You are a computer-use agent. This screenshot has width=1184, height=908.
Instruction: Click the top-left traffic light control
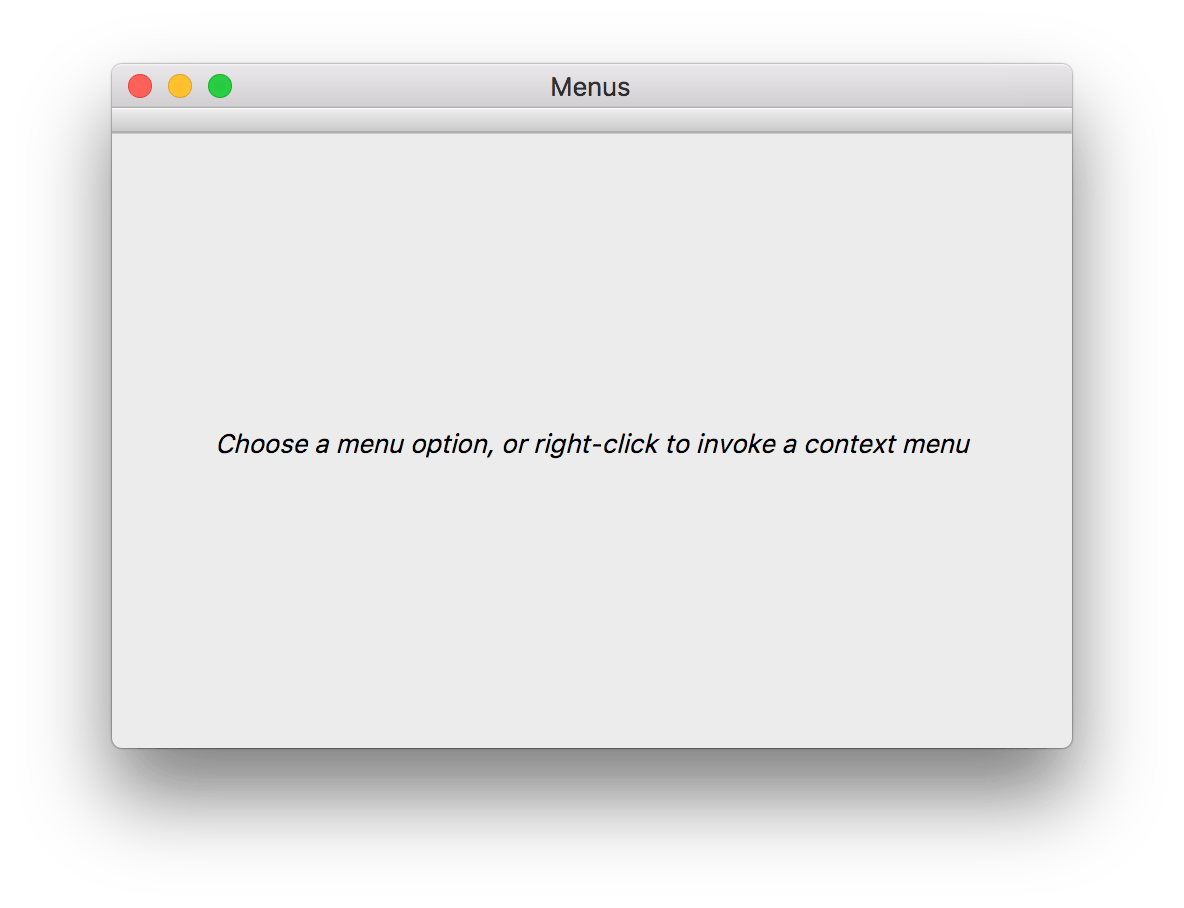140,86
